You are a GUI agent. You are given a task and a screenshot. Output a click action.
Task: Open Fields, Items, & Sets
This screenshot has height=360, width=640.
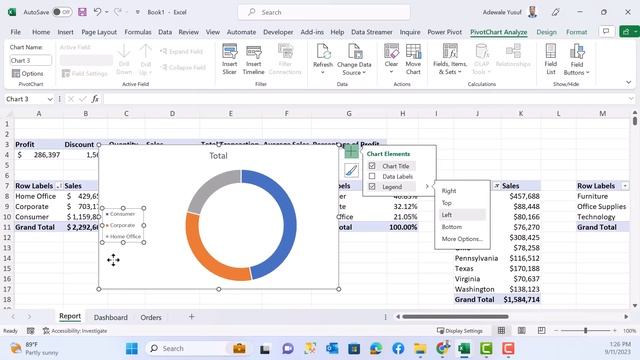pyautogui.click(x=450, y=60)
